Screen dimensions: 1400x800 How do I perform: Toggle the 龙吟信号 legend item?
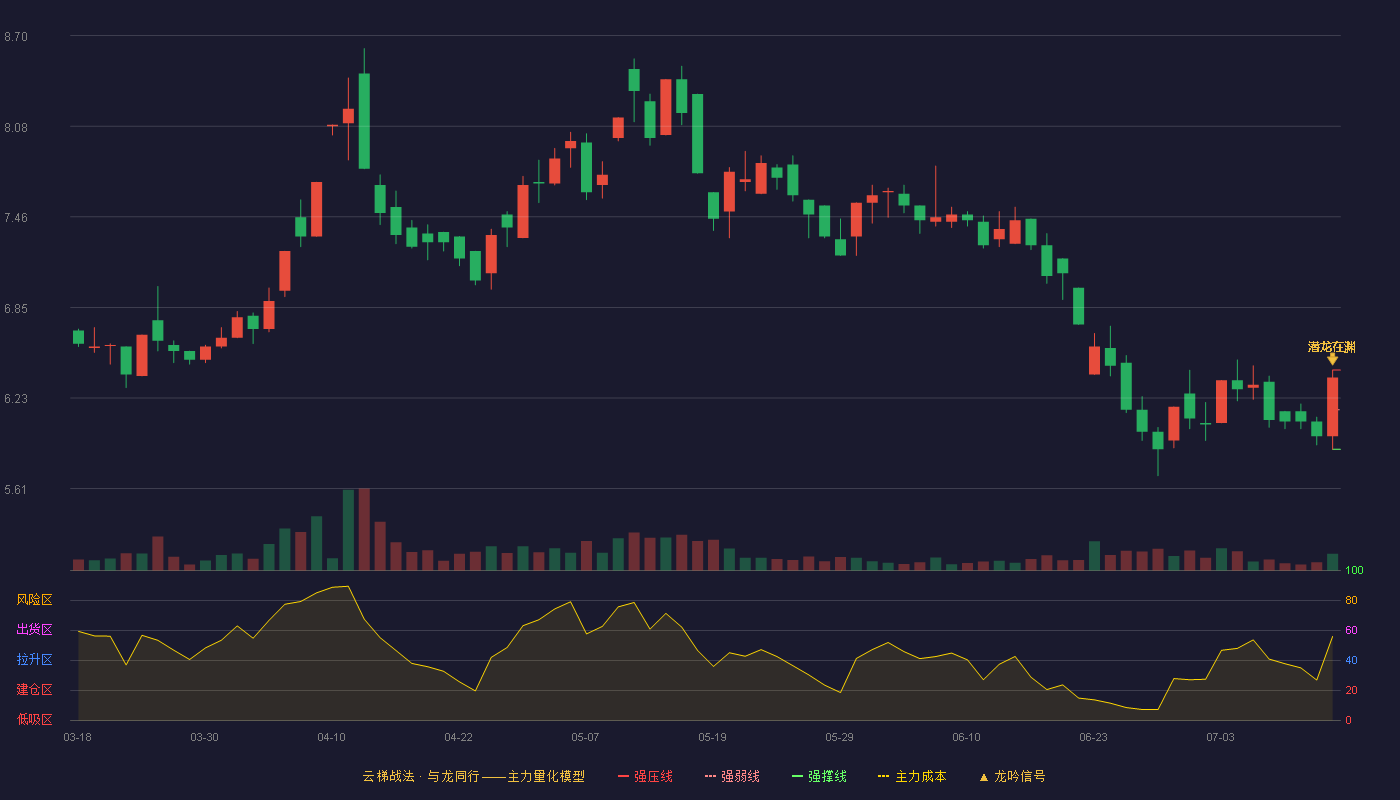pyautogui.click(x=1012, y=776)
